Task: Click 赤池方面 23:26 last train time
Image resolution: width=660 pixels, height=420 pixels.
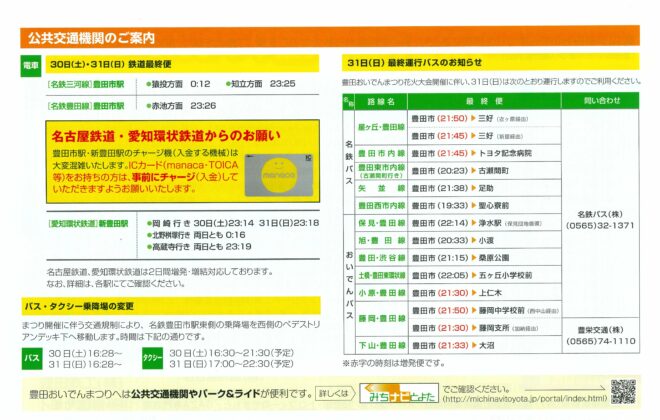Action: (x=181, y=106)
